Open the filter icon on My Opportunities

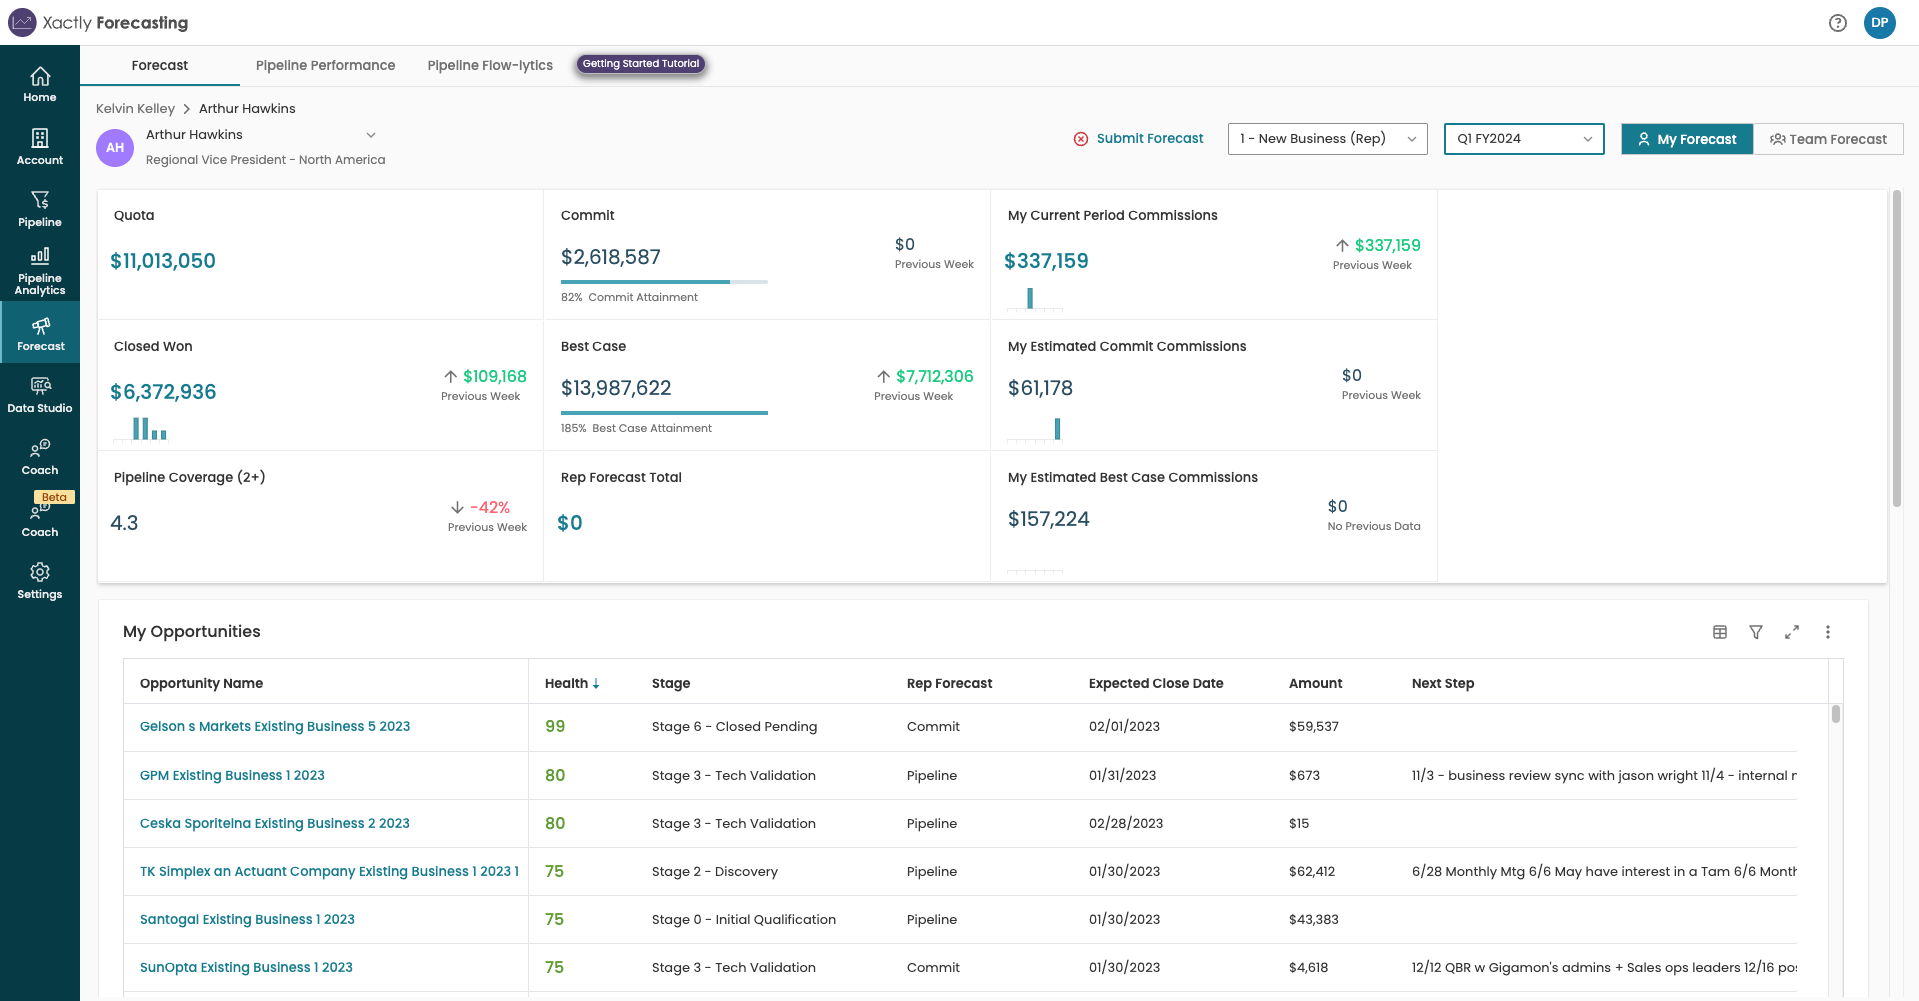click(x=1756, y=632)
